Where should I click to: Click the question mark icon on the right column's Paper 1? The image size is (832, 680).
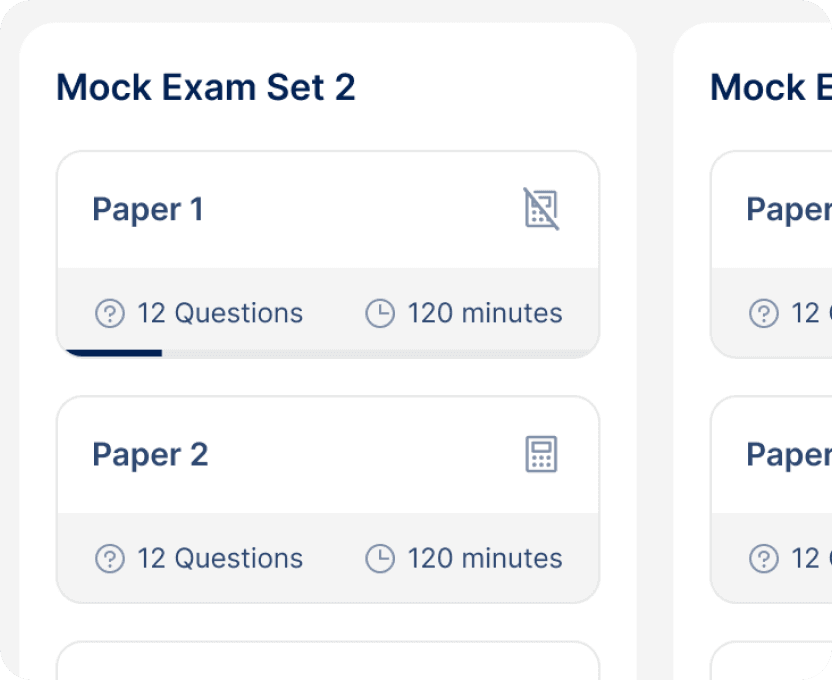coord(763,313)
